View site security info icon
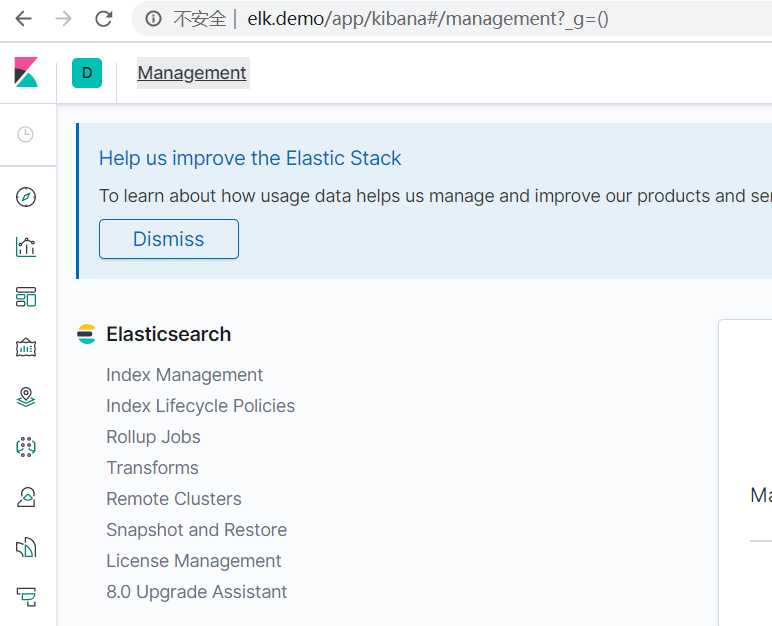Screen dimensions: 772x626 (153, 19)
